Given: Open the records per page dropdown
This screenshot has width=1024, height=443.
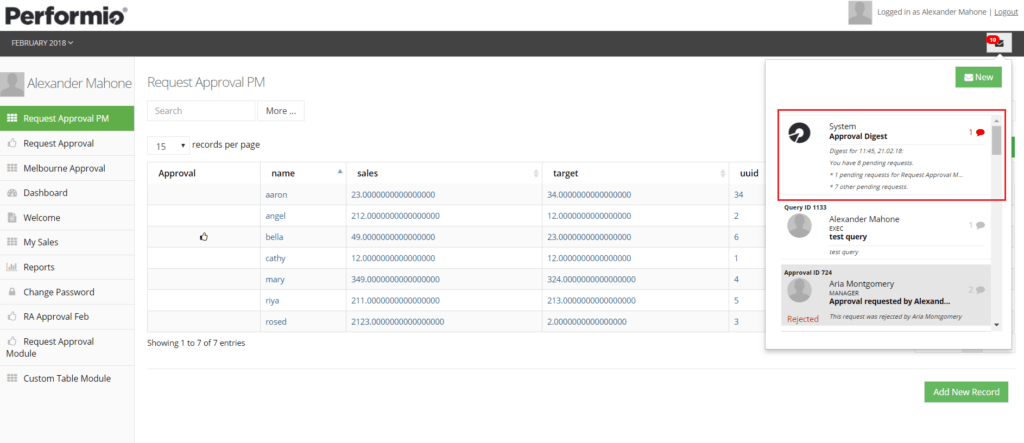Looking at the screenshot, I should click(169, 145).
